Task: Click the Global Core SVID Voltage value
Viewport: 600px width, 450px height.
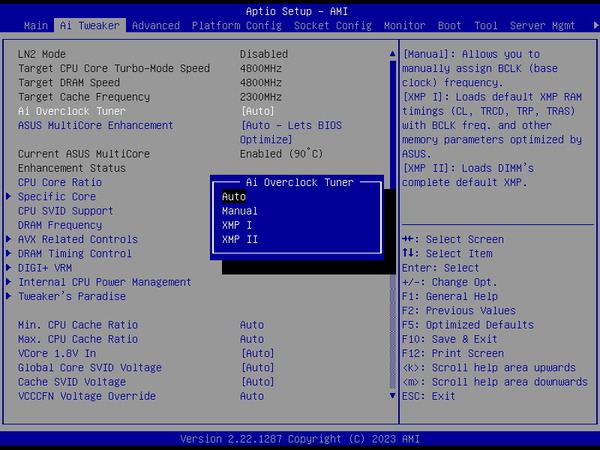Action: (257, 368)
